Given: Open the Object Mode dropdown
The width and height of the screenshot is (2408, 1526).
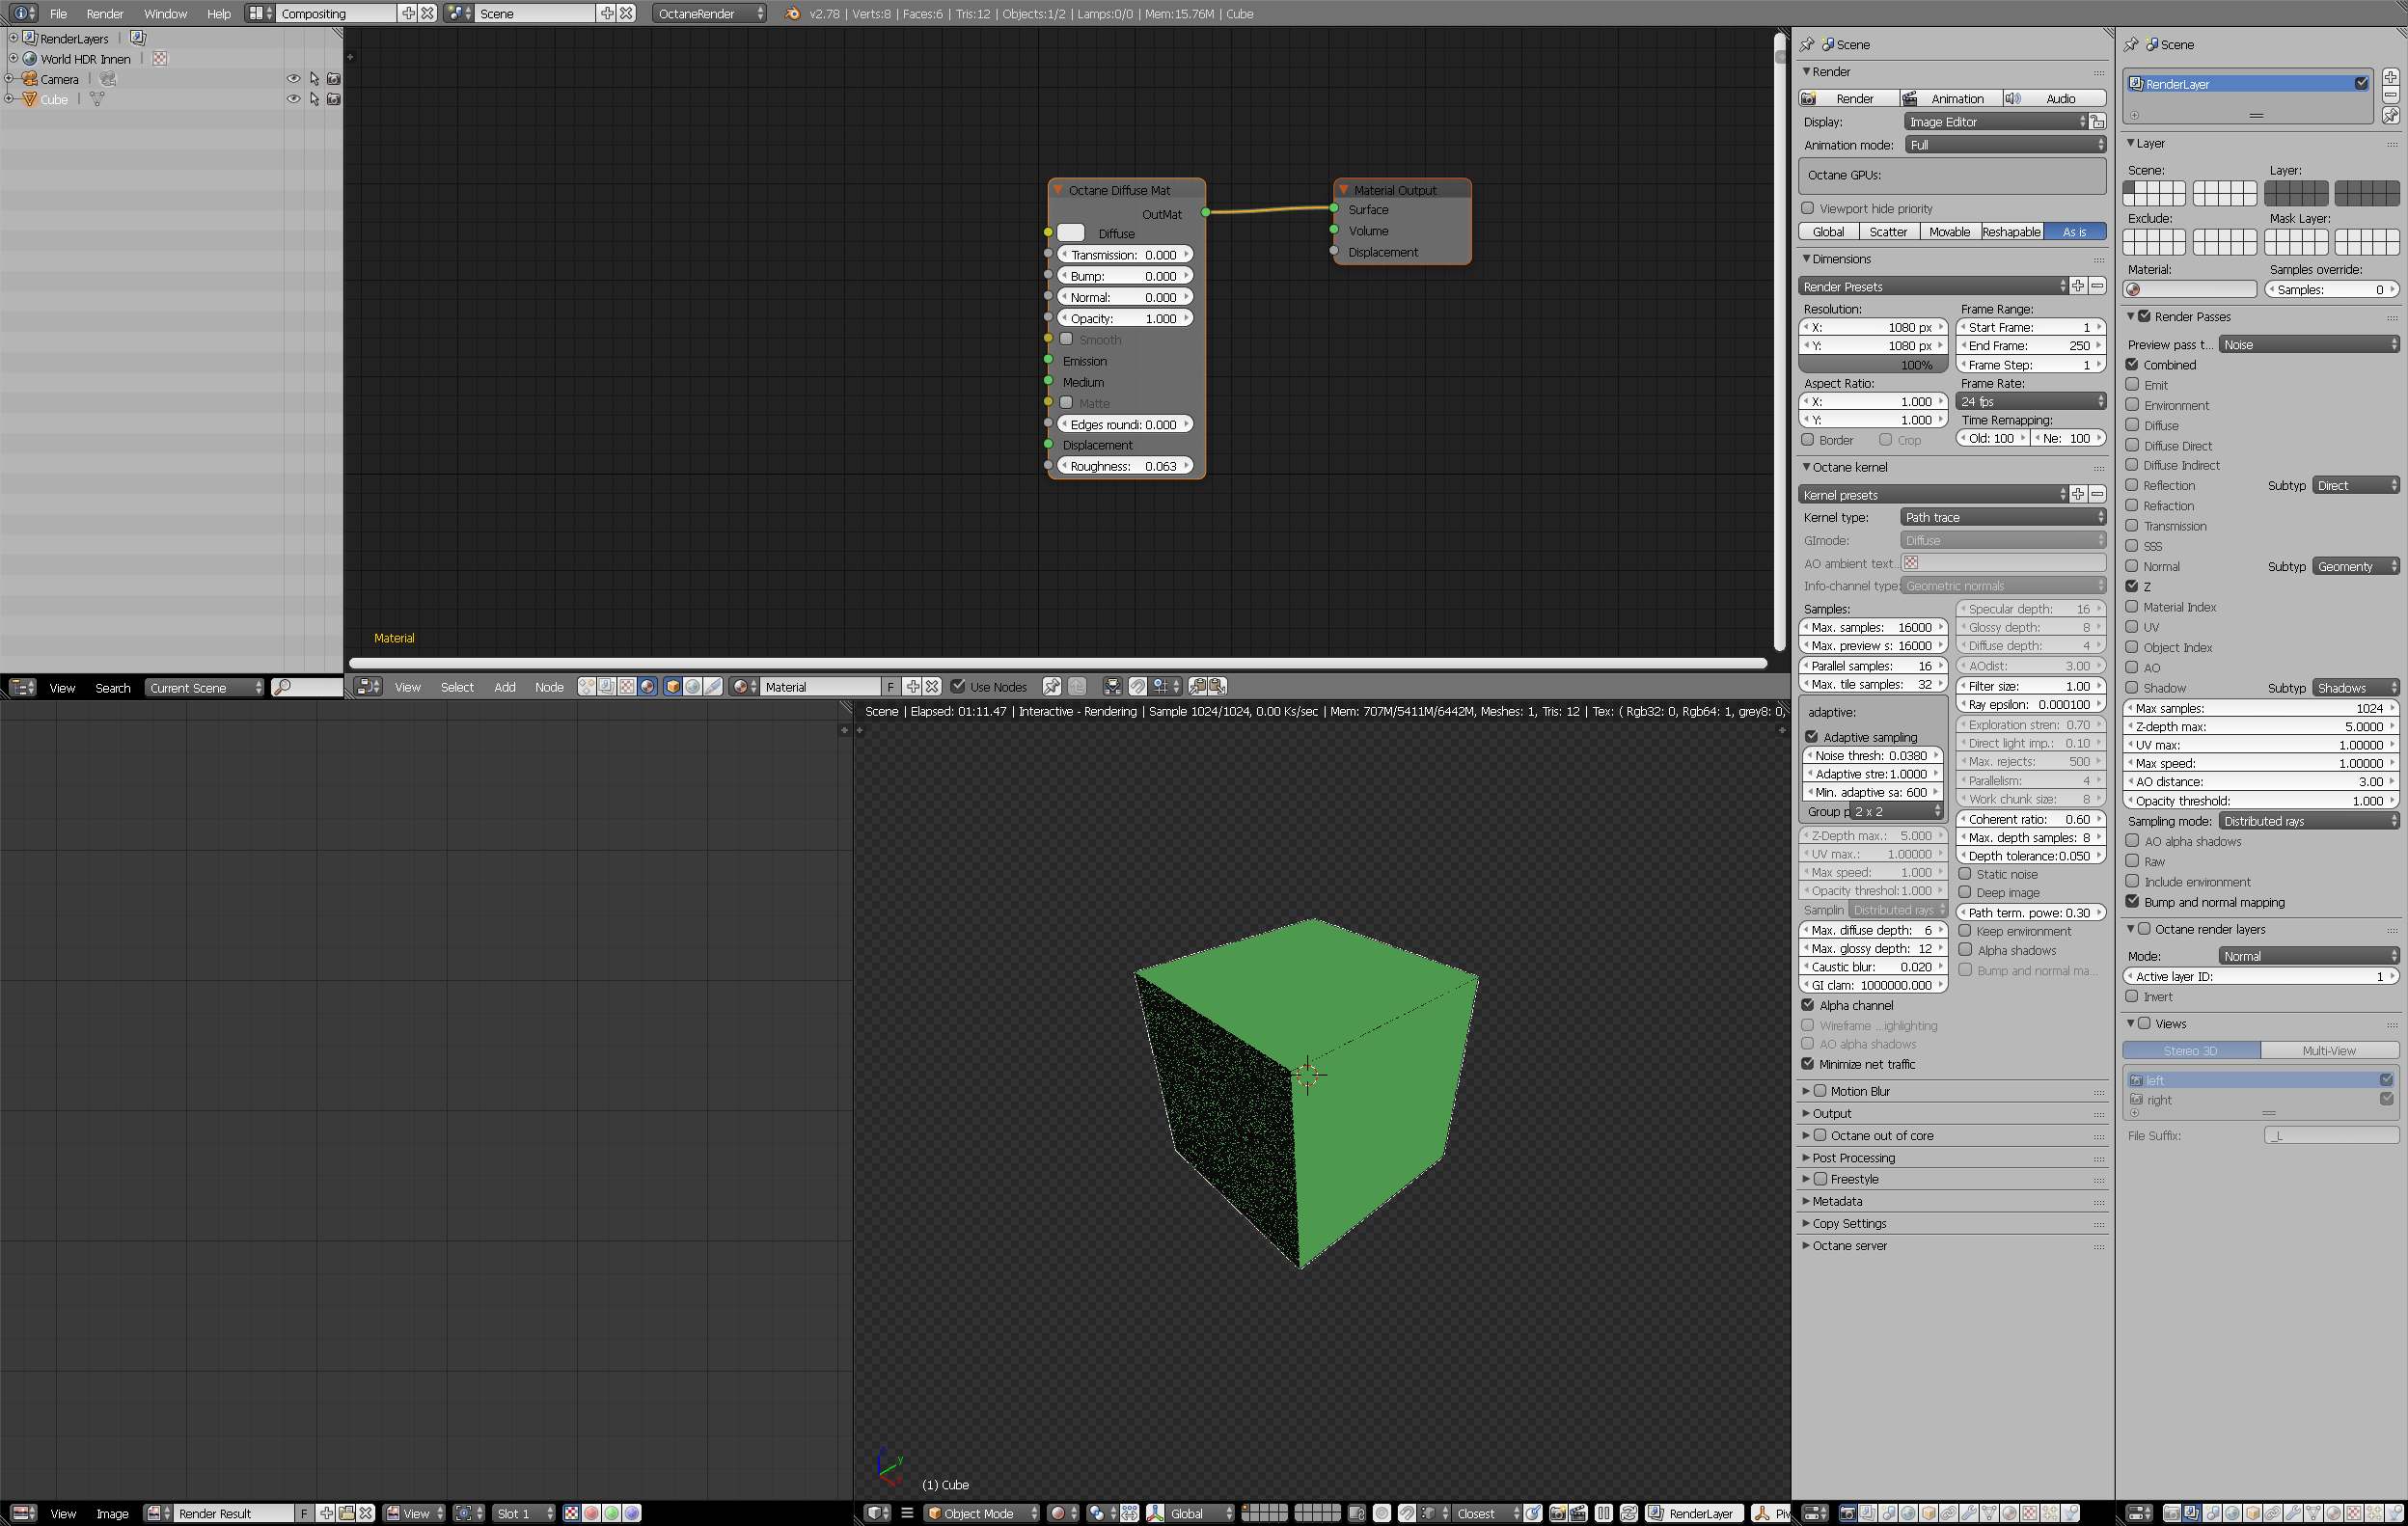Looking at the screenshot, I should (x=981, y=1513).
